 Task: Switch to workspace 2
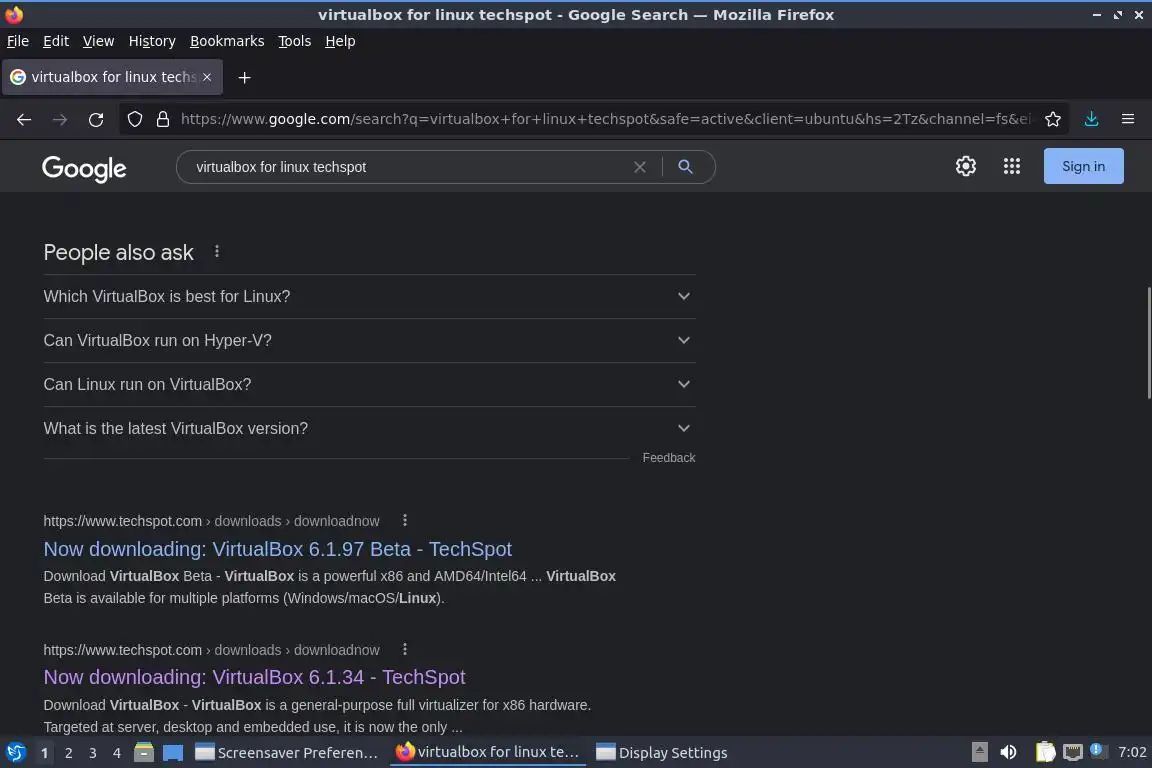point(68,753)
